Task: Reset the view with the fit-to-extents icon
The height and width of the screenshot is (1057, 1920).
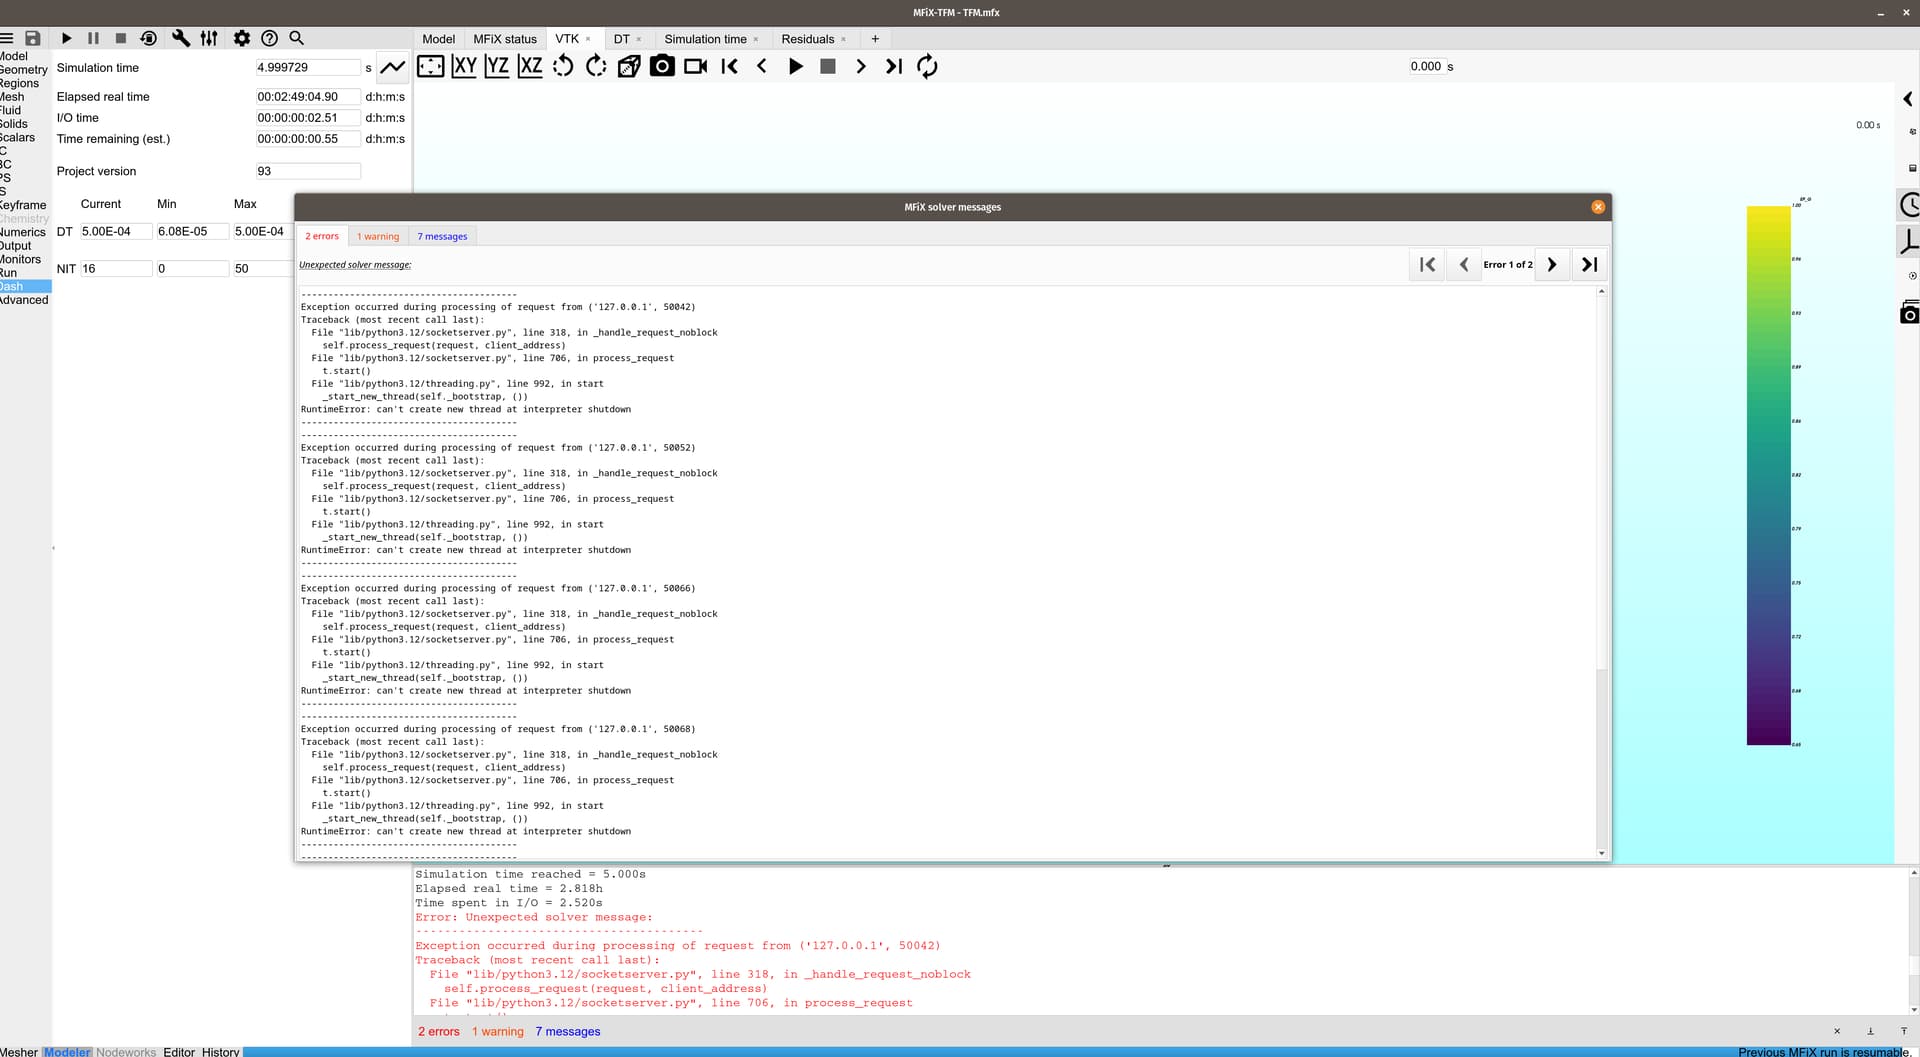Action: (430, 66)
